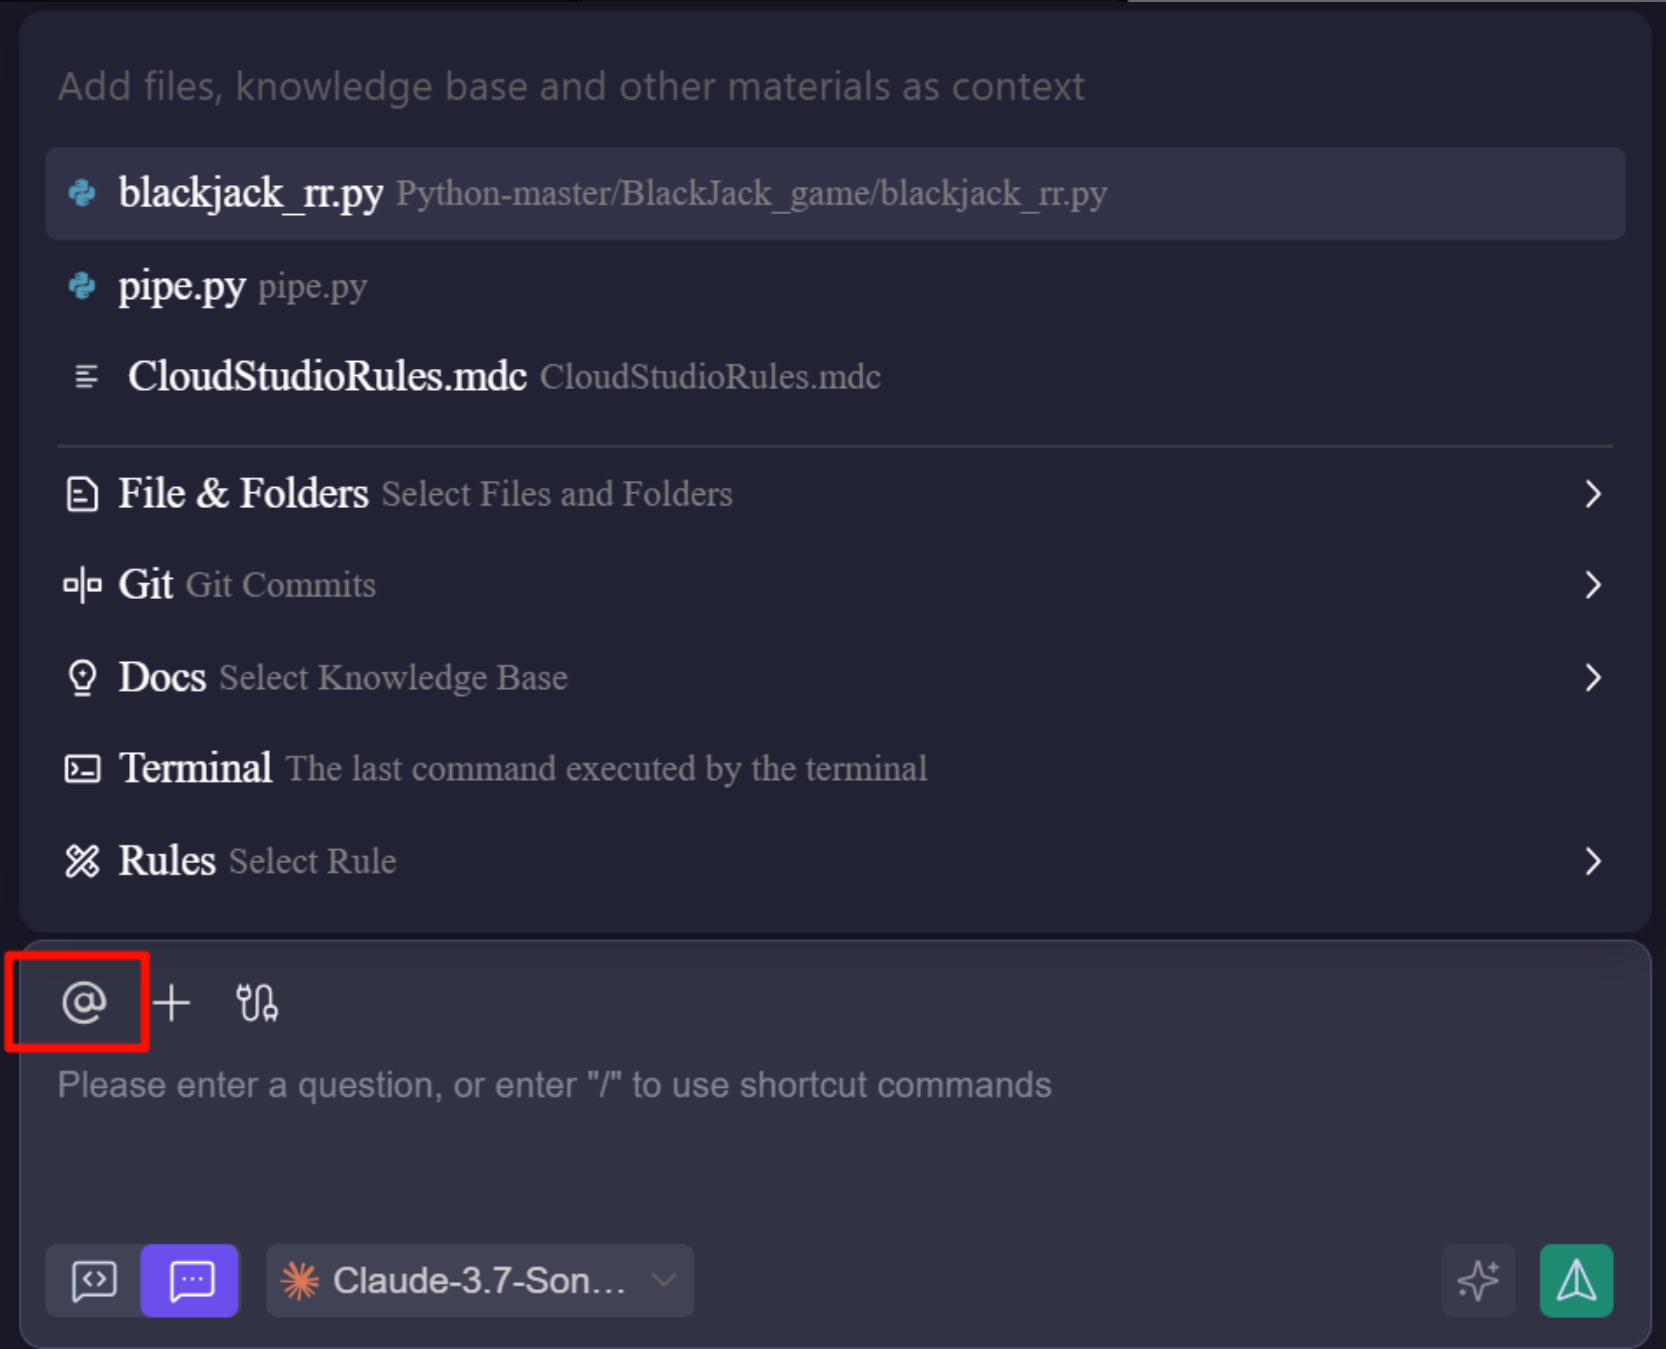The height and width of the screenshot is (1349, 1666).
Task: Click the Rules icon in context list
Action: (x=82, y=861)
